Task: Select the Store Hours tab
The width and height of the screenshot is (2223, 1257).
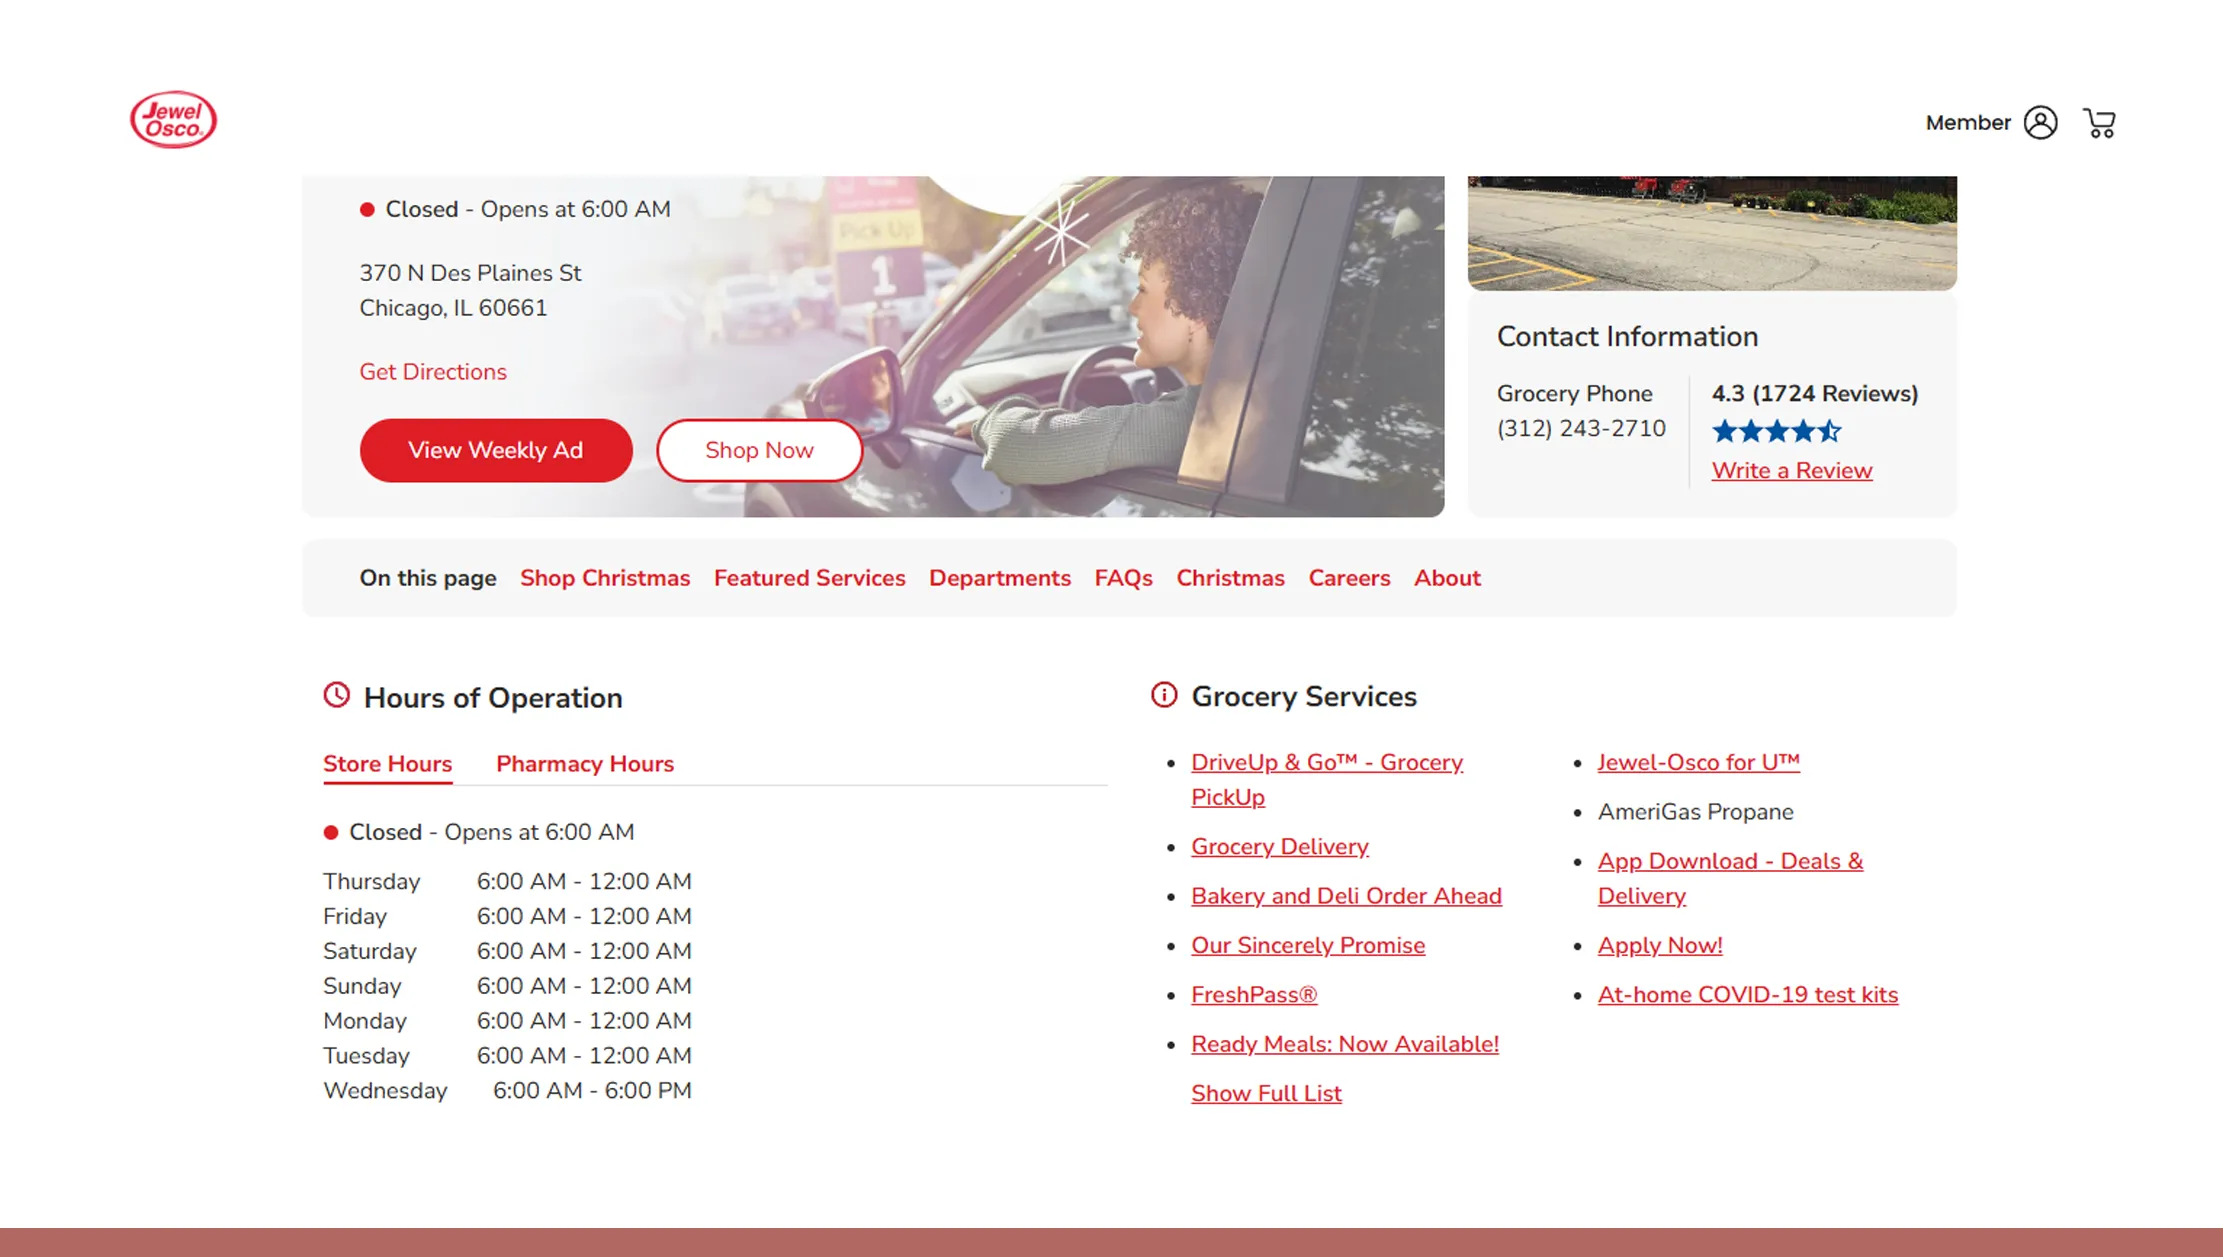Action: [387, 764]
